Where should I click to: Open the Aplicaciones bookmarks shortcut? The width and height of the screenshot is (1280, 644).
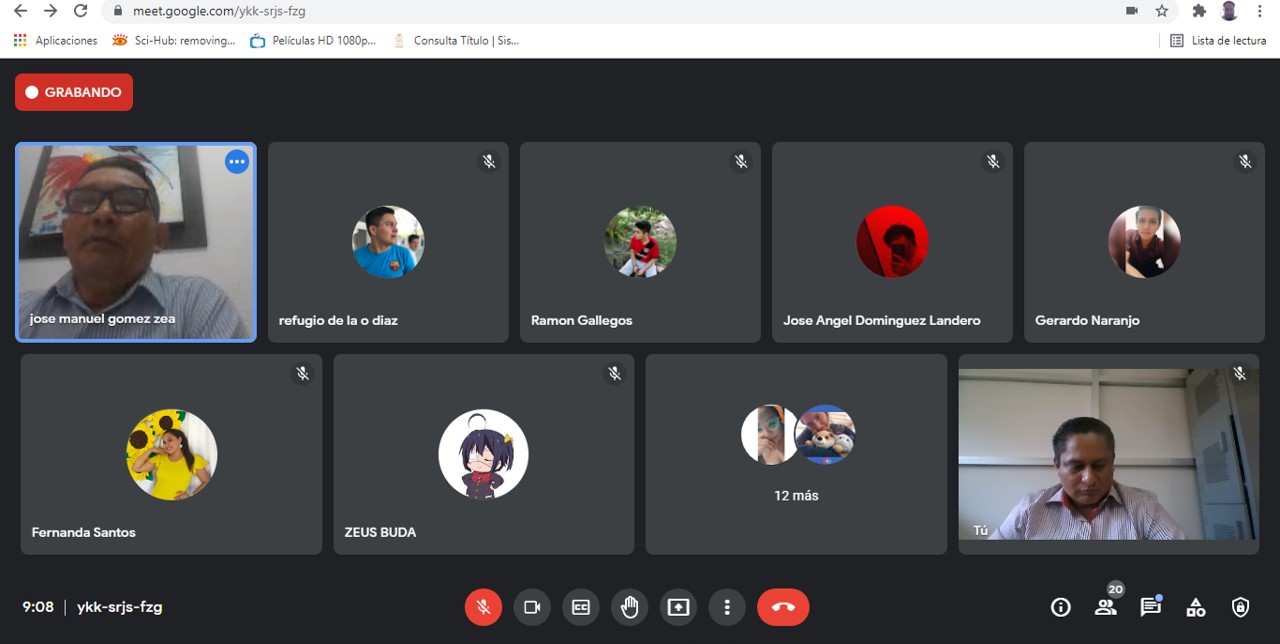pyautogui.click(x=56, y=41)
